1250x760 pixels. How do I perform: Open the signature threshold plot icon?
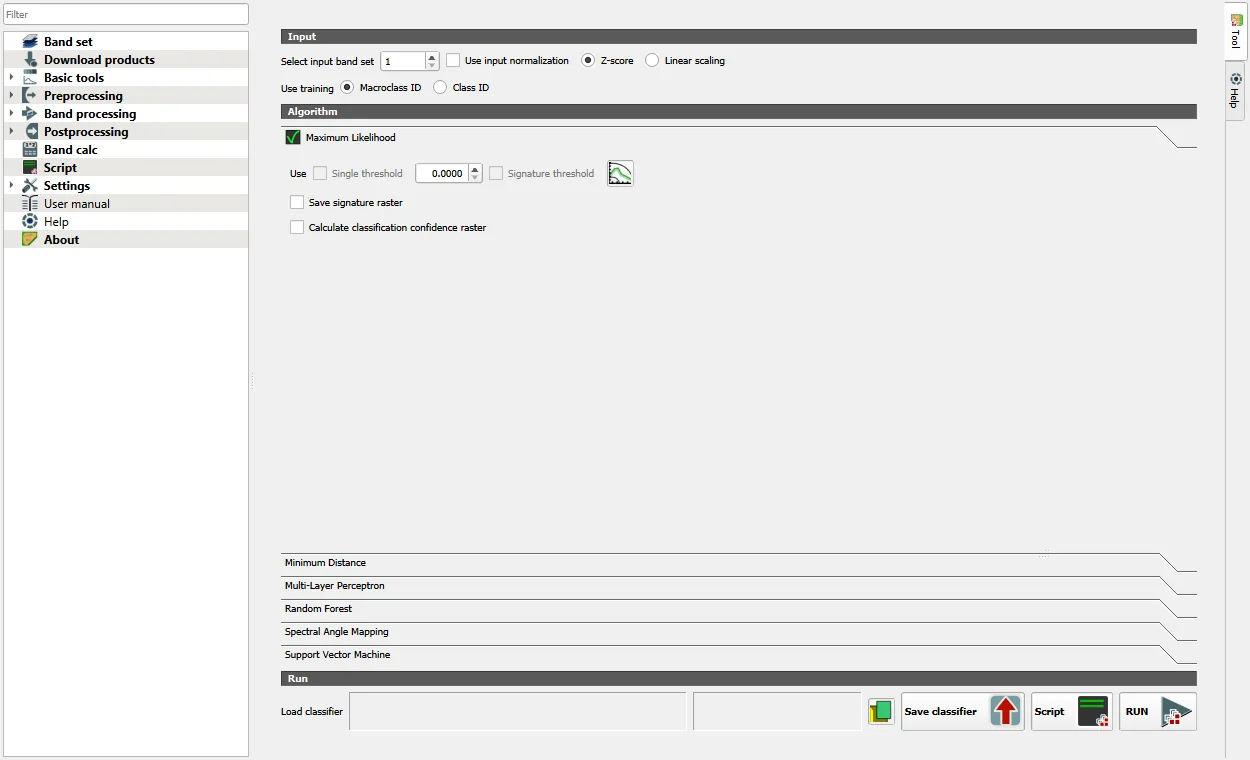[620, 174]
